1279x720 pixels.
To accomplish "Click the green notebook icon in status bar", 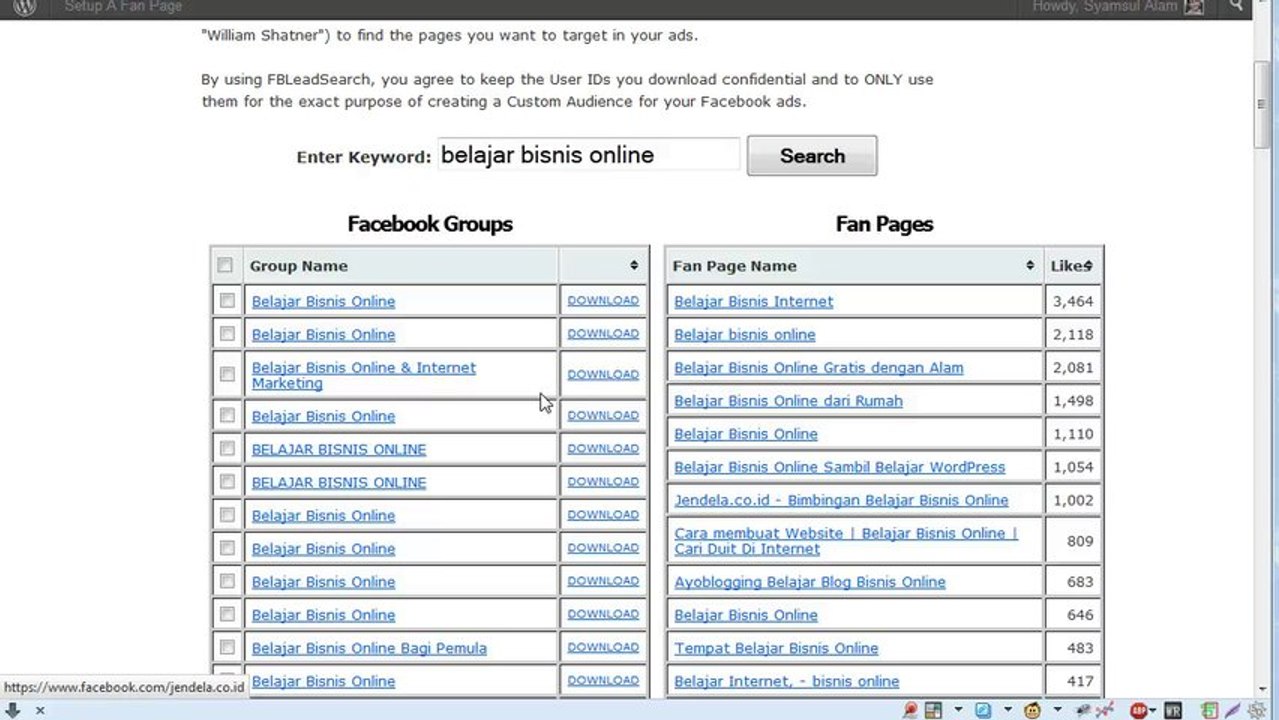I will pyautogui.click(x=1210, y=710).
